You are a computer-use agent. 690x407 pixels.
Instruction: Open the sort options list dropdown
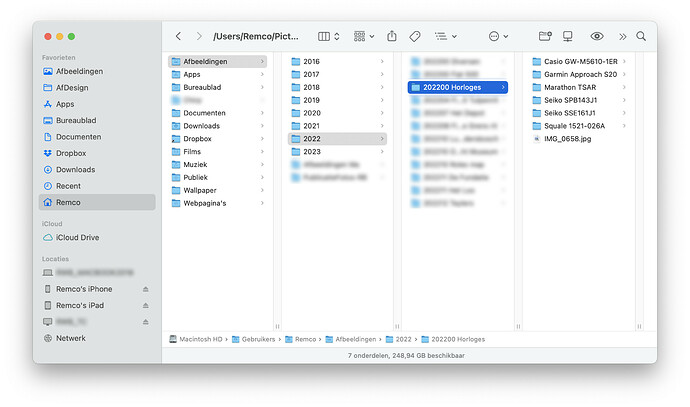tap(445, 36)
